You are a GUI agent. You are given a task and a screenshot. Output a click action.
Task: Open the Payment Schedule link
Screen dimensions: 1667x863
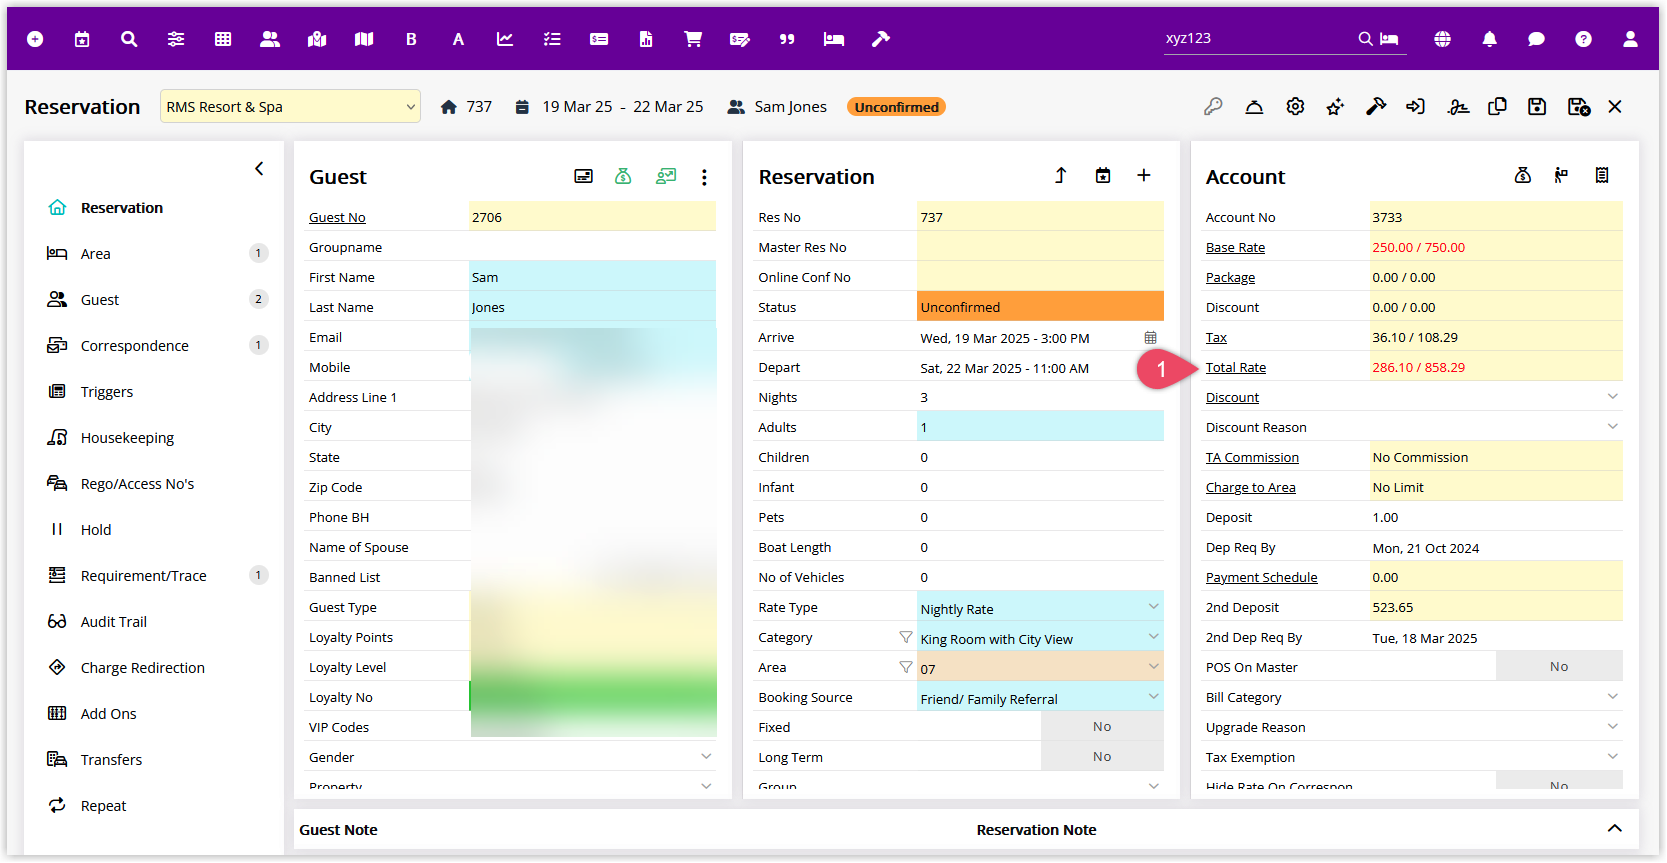[x=1262, y=578]
